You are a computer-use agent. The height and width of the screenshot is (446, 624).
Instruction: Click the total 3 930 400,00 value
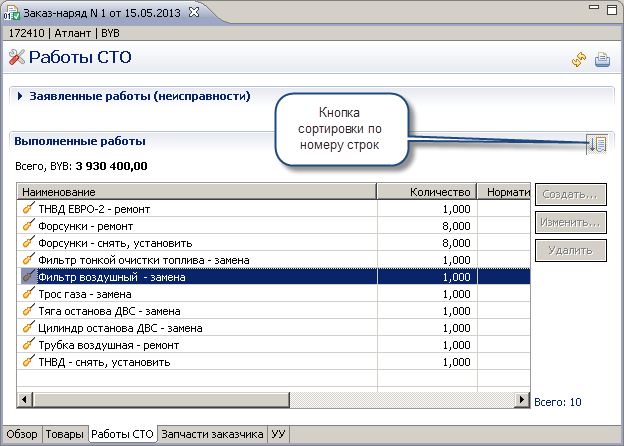[111, 166]
